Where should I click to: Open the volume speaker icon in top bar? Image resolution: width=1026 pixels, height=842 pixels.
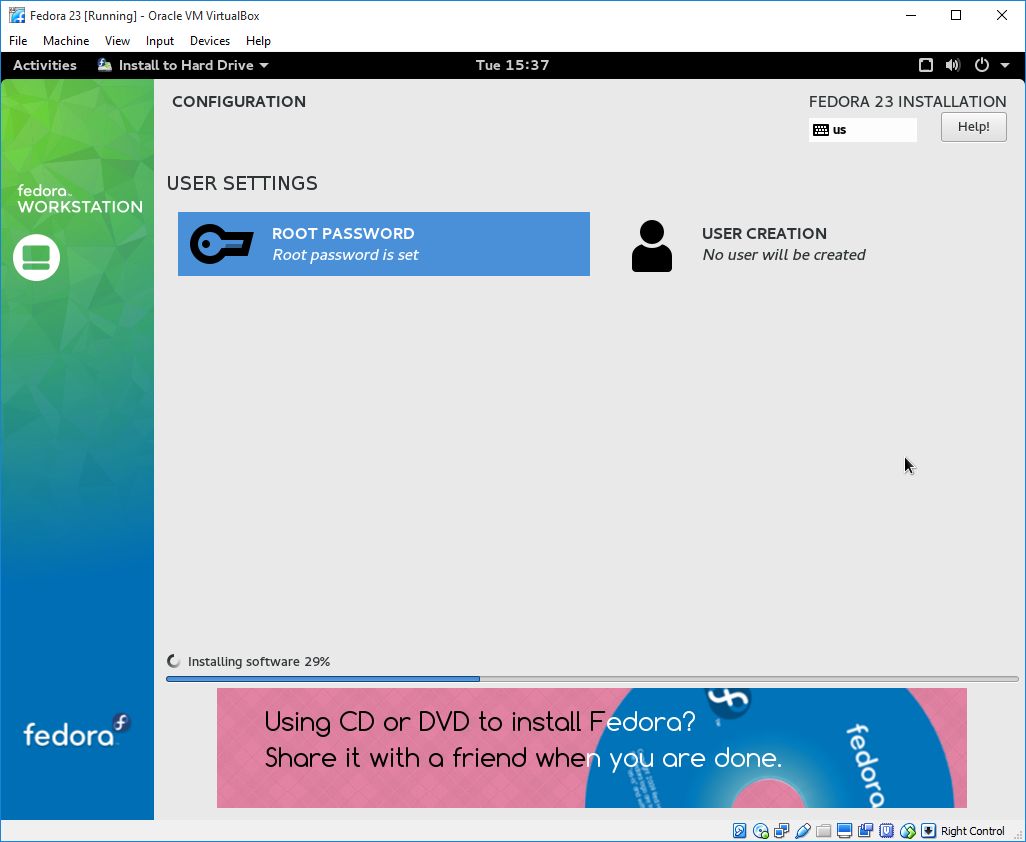click(x=953, y=65)
